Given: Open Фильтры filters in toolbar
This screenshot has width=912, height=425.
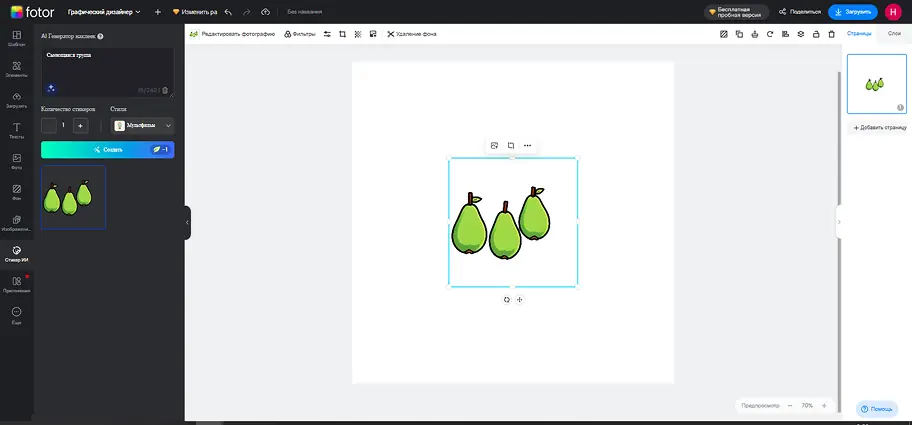Looking at the screenshot, I should point(300,34).
